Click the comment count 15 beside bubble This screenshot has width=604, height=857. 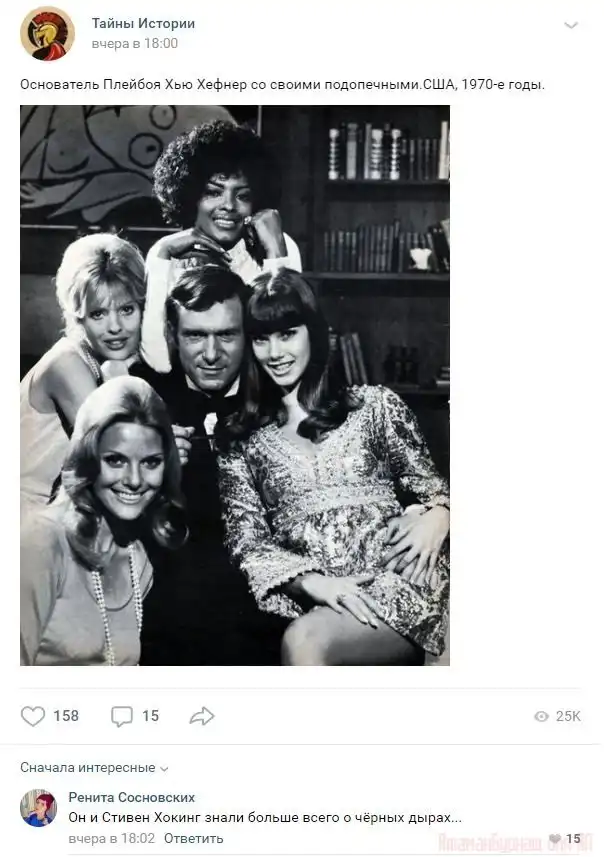point(150,716)
